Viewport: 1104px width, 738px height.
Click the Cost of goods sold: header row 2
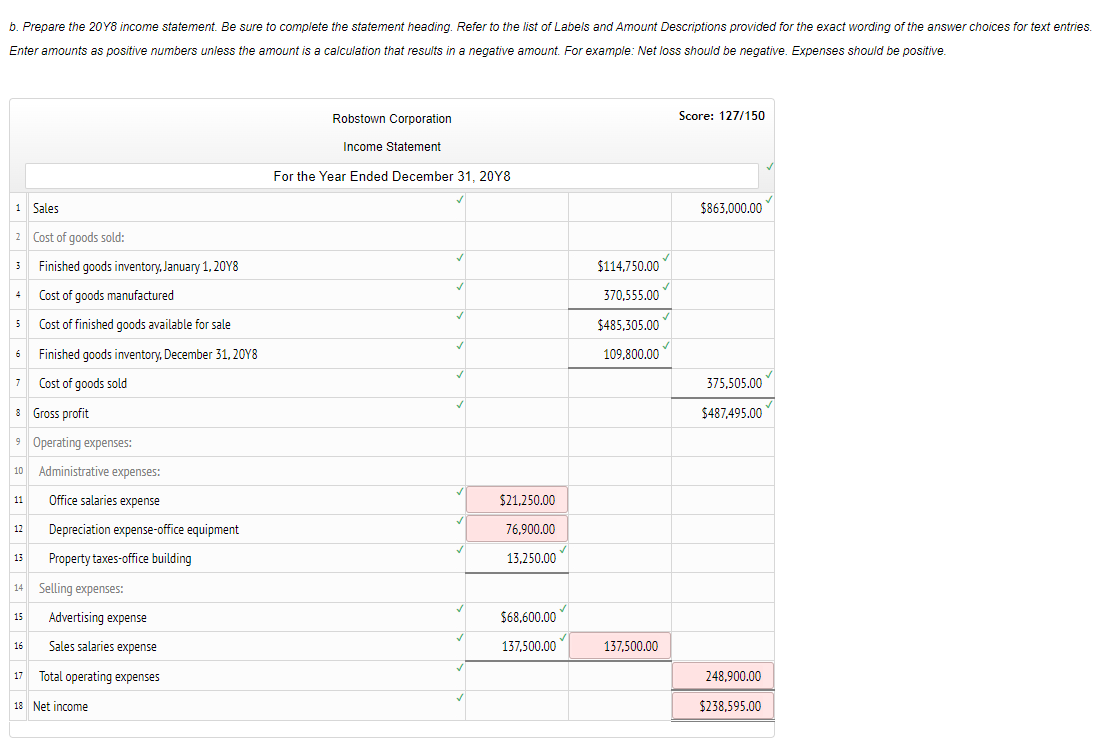point(79,237)
